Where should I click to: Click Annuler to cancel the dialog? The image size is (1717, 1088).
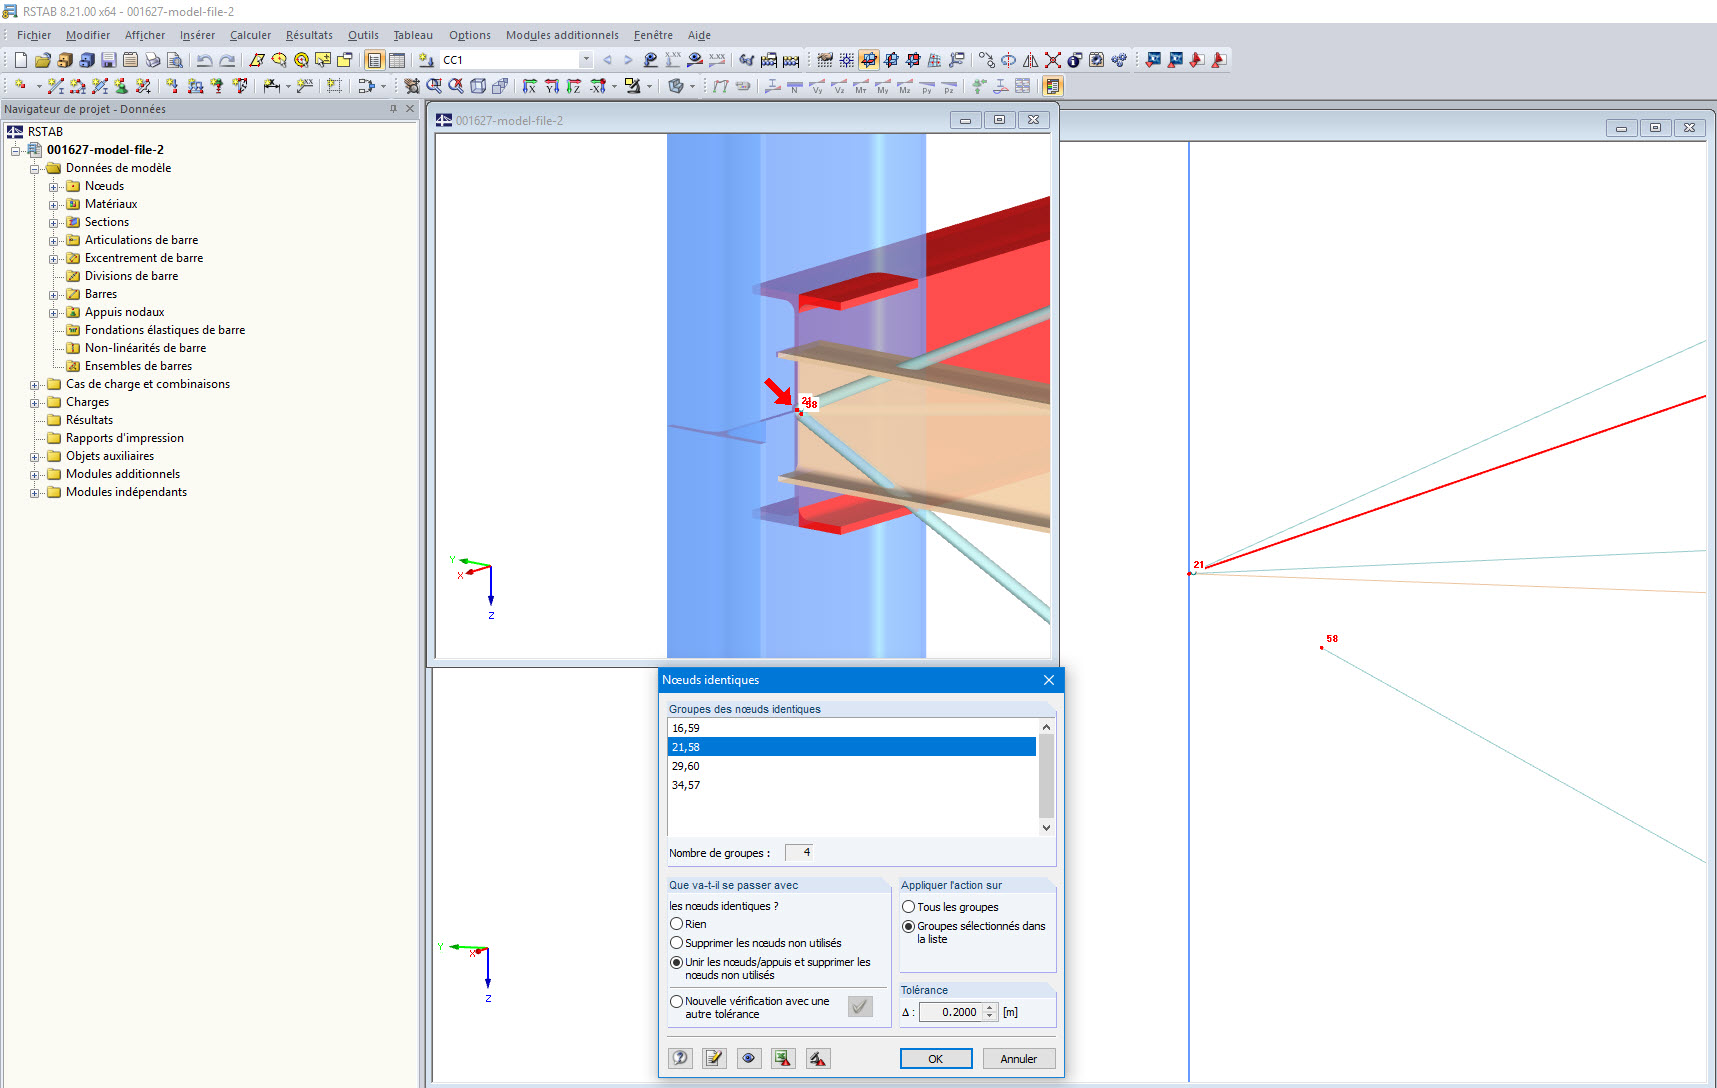[x=1019, y=1059]
